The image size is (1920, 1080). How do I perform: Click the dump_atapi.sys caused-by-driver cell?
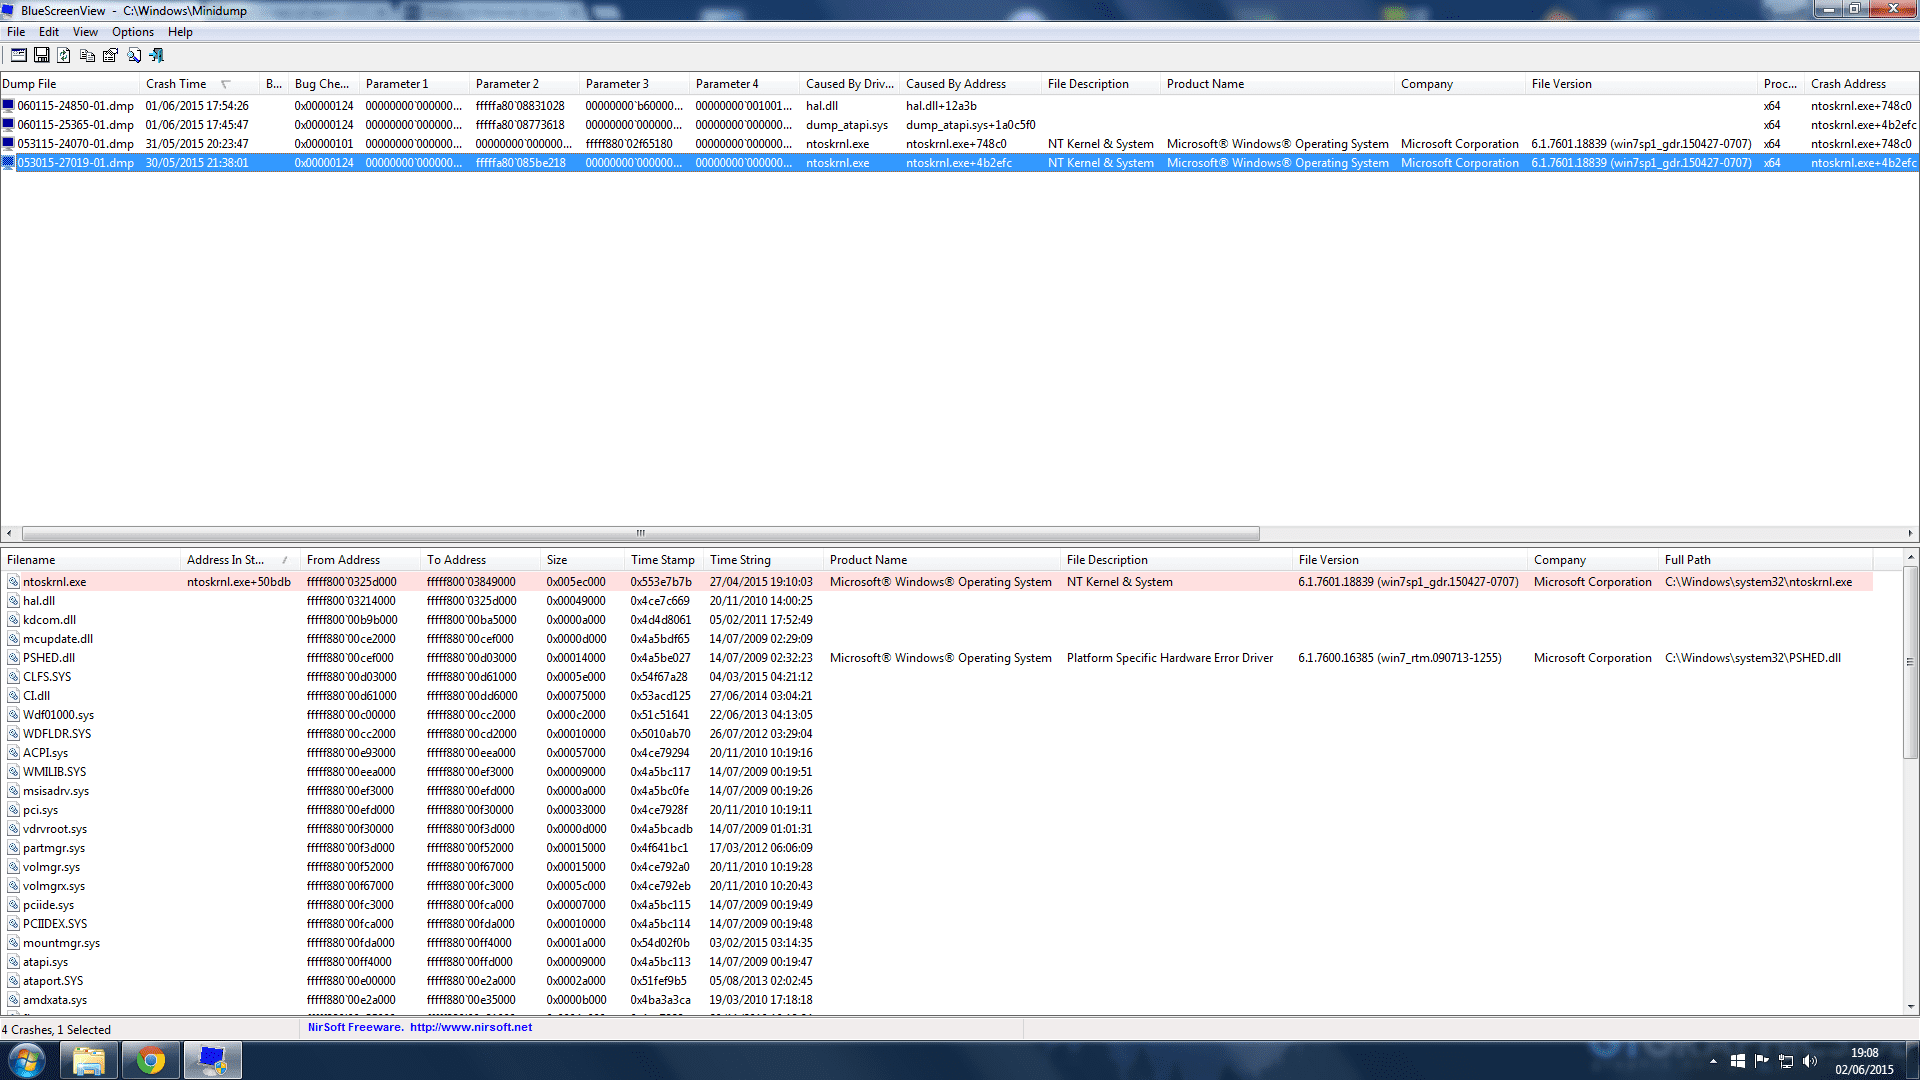(847, 125)
